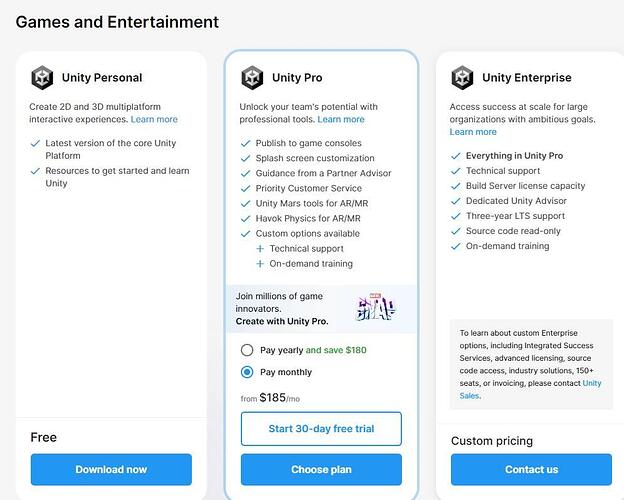
Task: Click the plus icon beside Technical support
Action: pyautogui.click(x=260, y=249)
